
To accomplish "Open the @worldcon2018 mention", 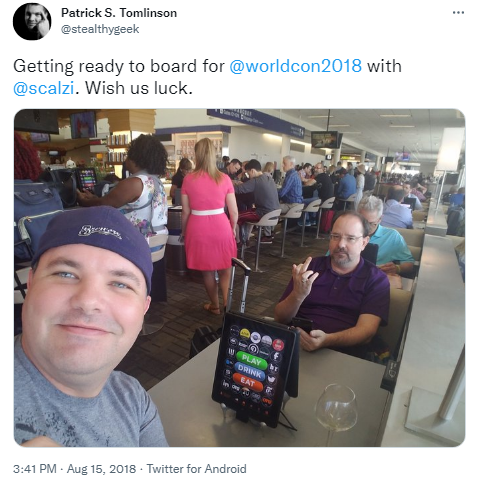I will click(x=295, y=66).
